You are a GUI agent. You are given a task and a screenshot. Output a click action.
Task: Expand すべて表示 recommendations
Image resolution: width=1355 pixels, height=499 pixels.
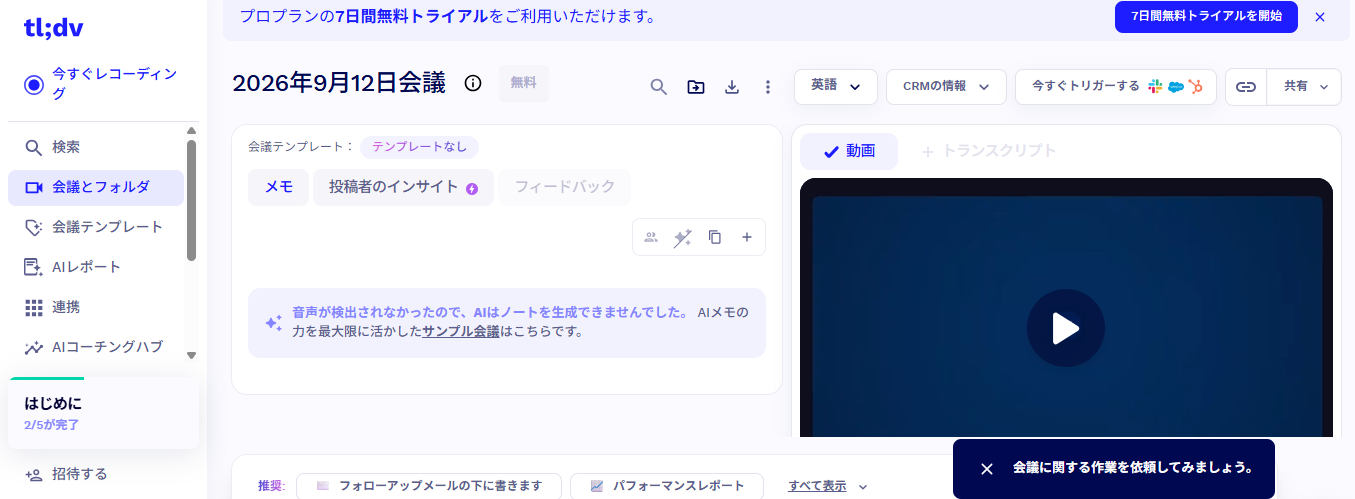(828, 486)
